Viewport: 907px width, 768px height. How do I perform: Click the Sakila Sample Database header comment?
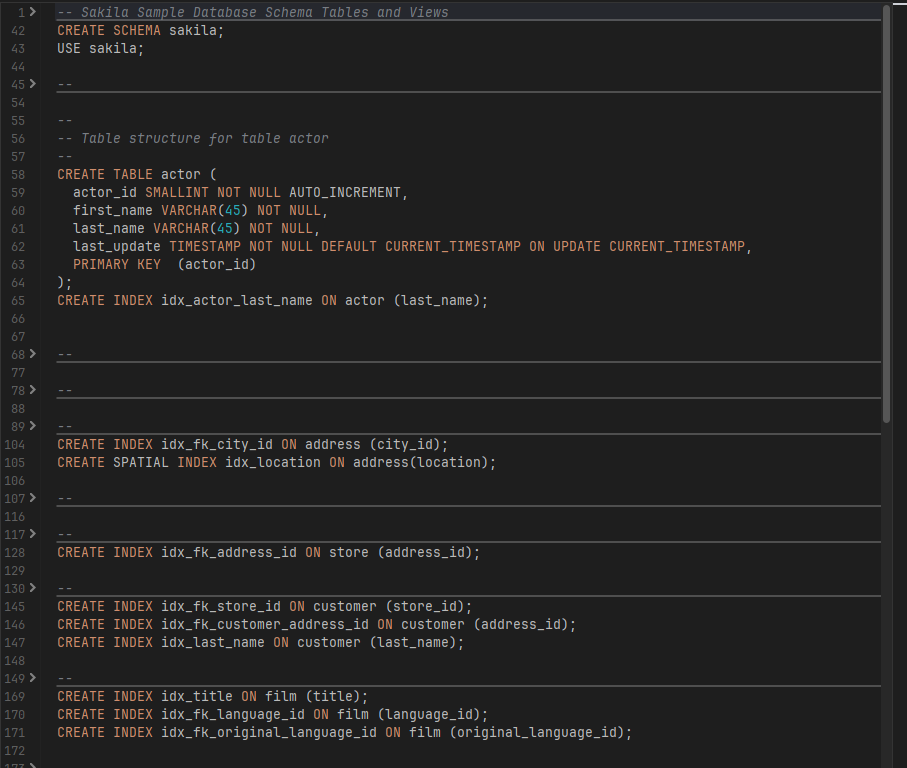click(253, 12)
